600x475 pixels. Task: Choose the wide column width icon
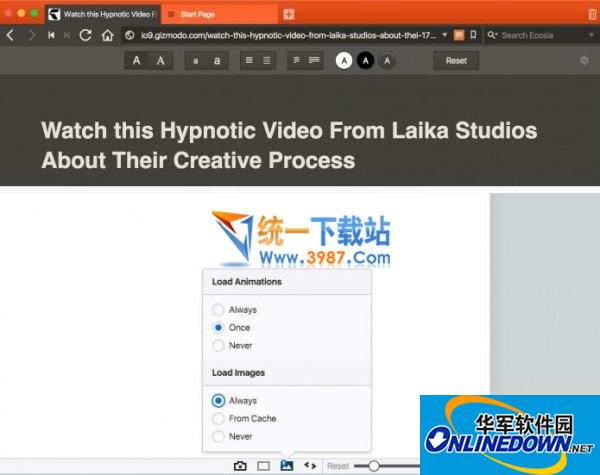(314, 60)
